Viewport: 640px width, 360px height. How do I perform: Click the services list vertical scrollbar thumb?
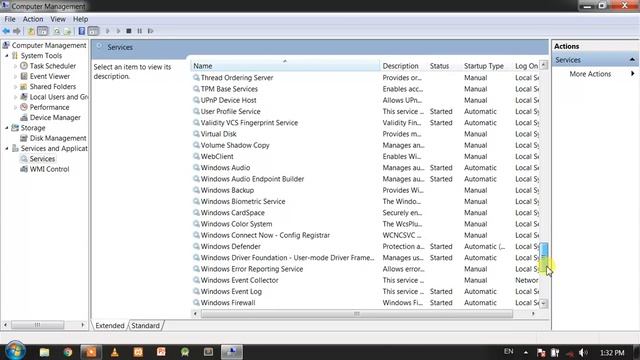click(544, 257)
